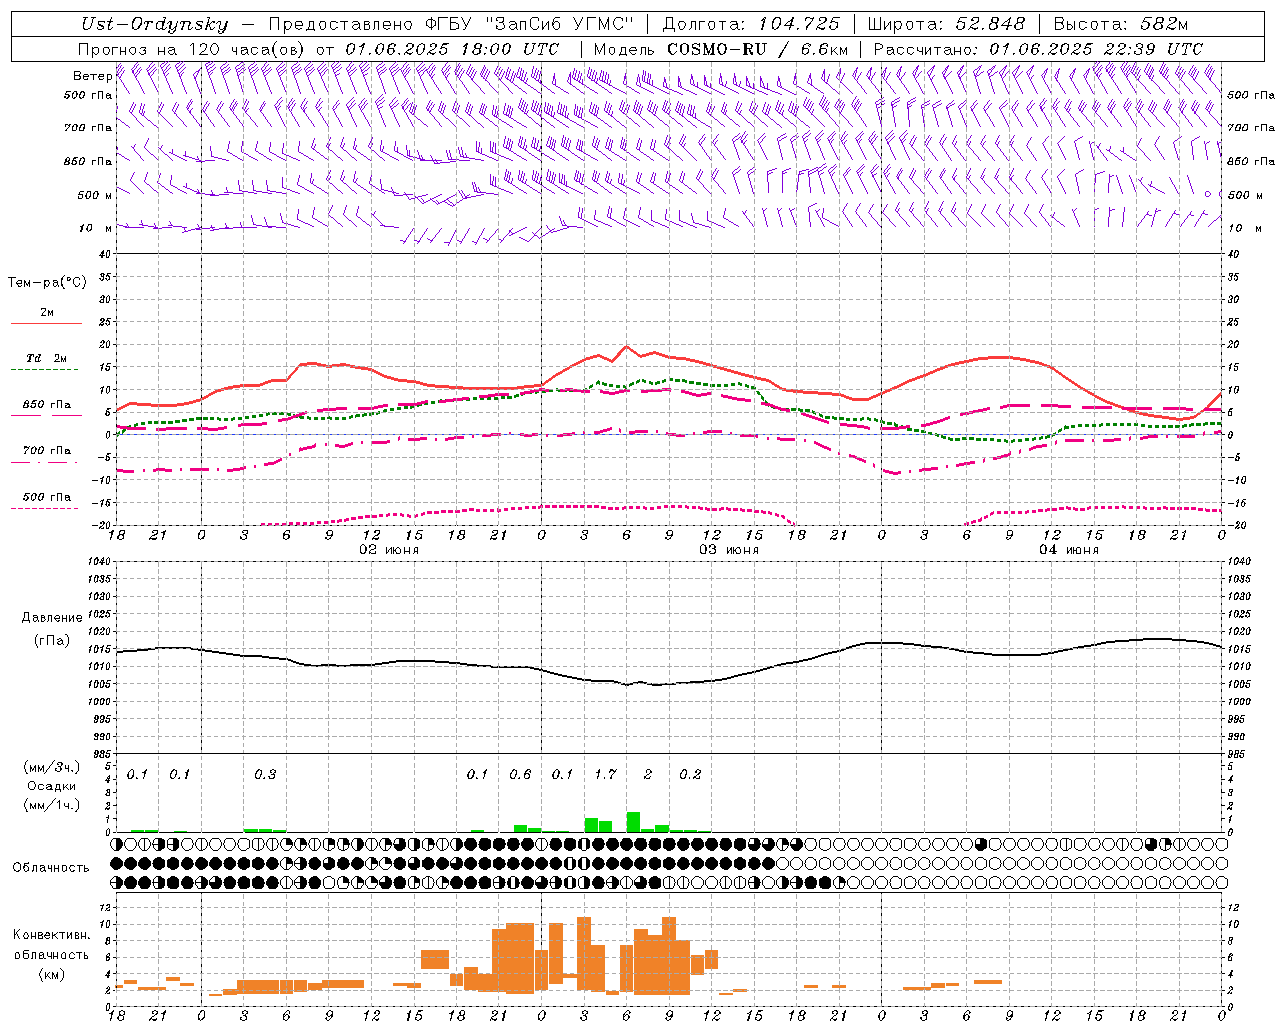
Task: Click the 0.2 precipitation amount value
Action: click(x=690, y=775)
